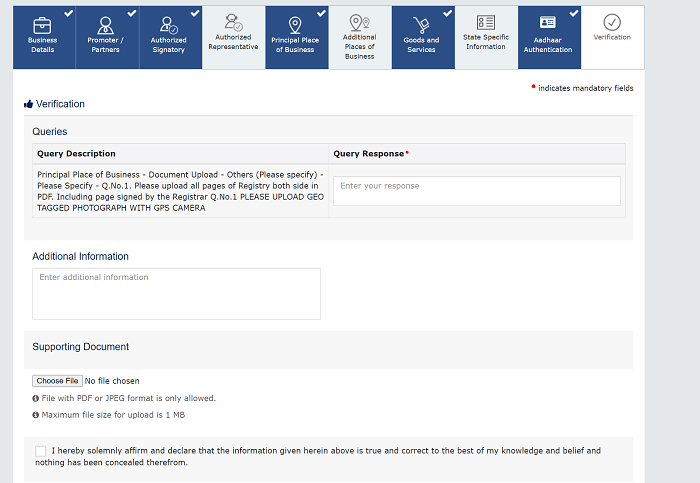The height and width of the screenshot is (483, 700).
Task: Click the PDF or JPEG format info icon
Action: click(36, 398)
